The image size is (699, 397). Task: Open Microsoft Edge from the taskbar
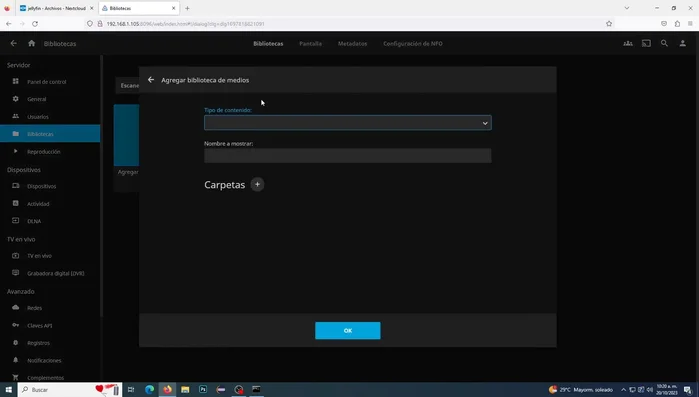click(x=149, y=389)
